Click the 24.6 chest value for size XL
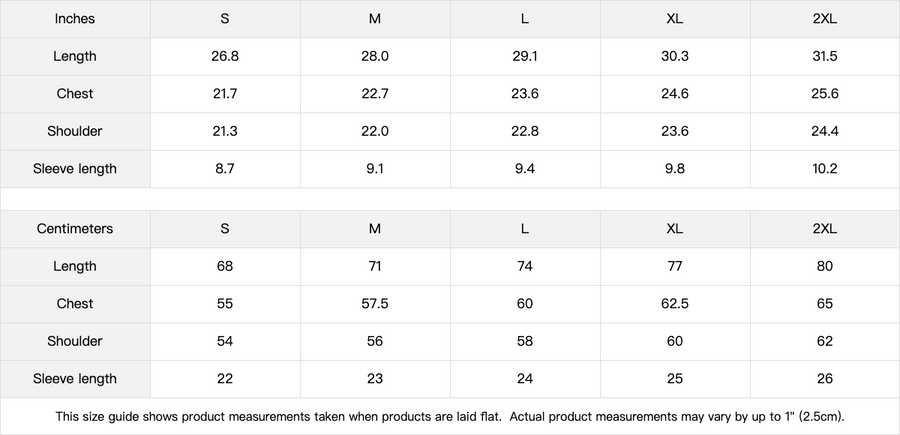This screenshot has height=435, width=900. (x=675, y=94)
